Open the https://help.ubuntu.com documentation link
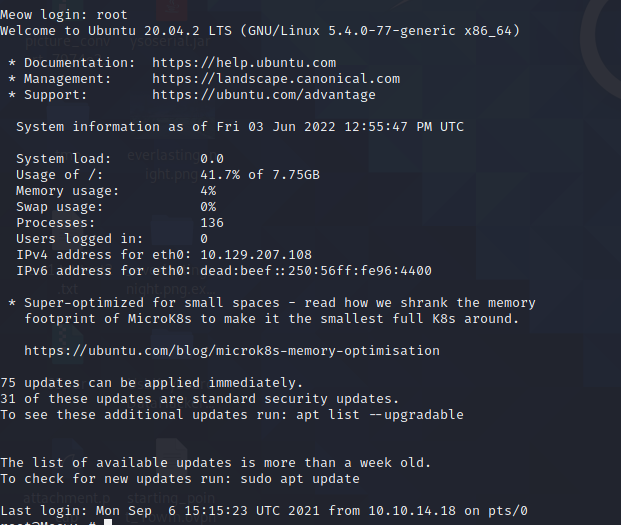The width and height of the screenshot is (621, 525). [x=244, y=63]
